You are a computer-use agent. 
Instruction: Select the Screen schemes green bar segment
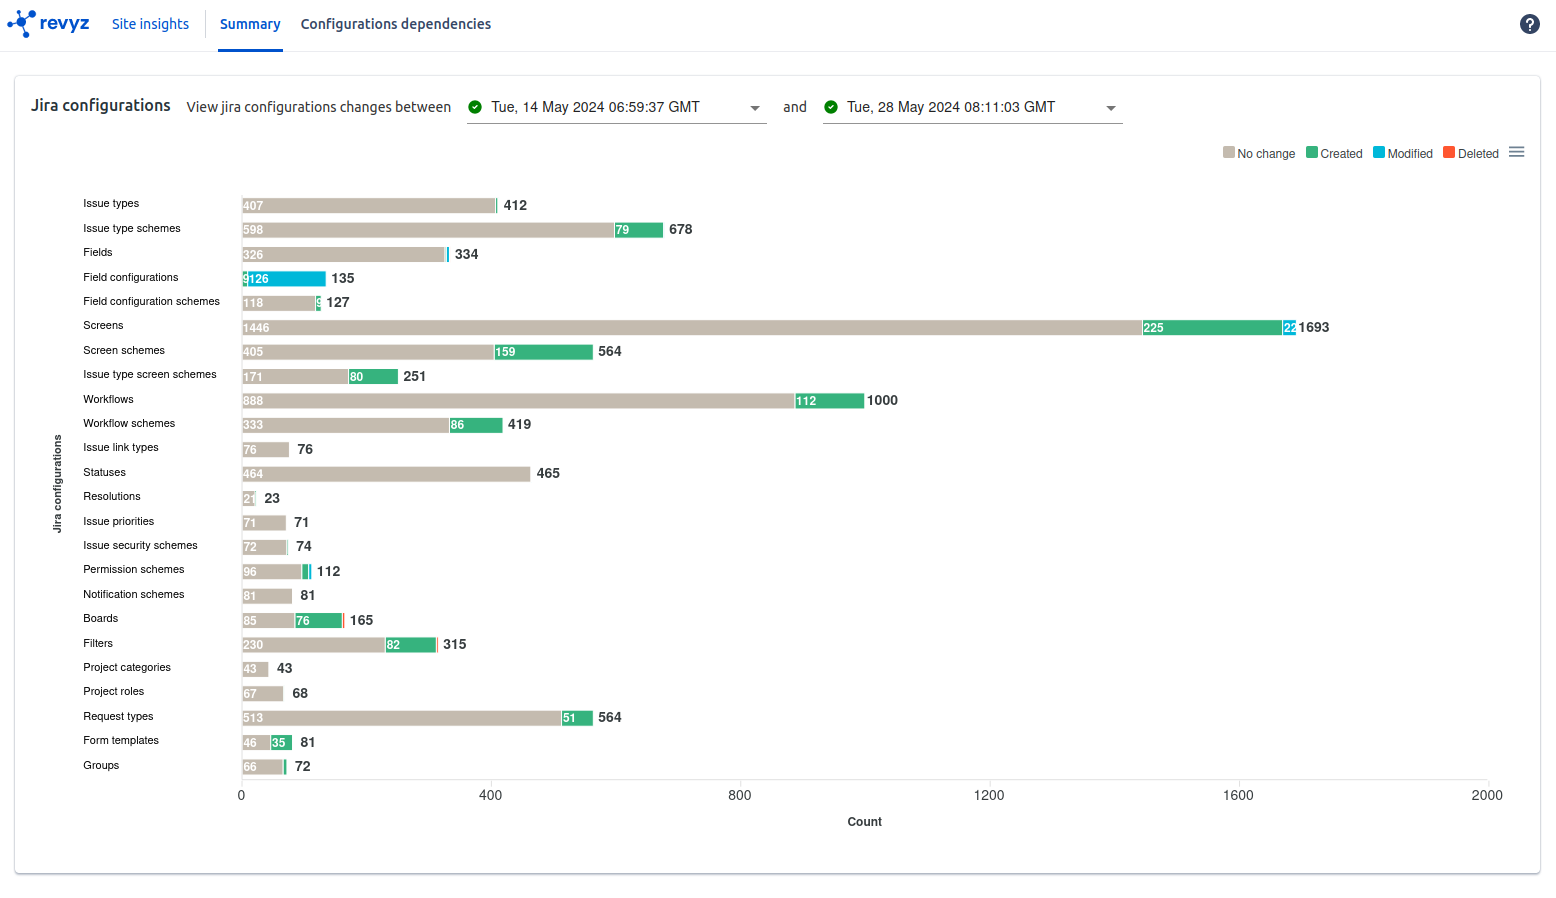coord(544,352)
